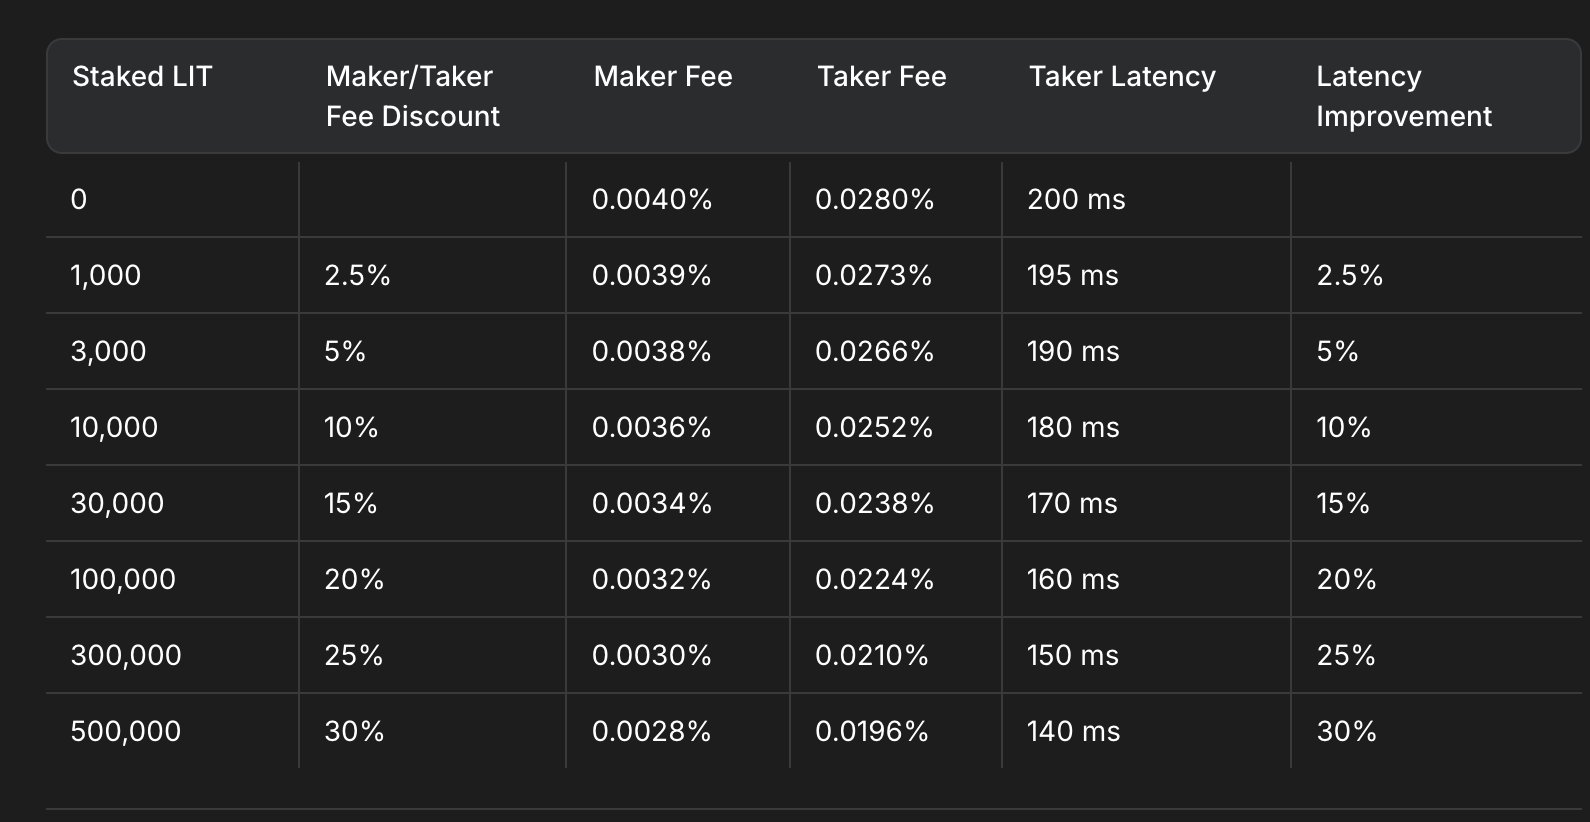Select the 0.0252% taker fee cell
Viewport: 1590px width, 822px height.
click(874, 427)
